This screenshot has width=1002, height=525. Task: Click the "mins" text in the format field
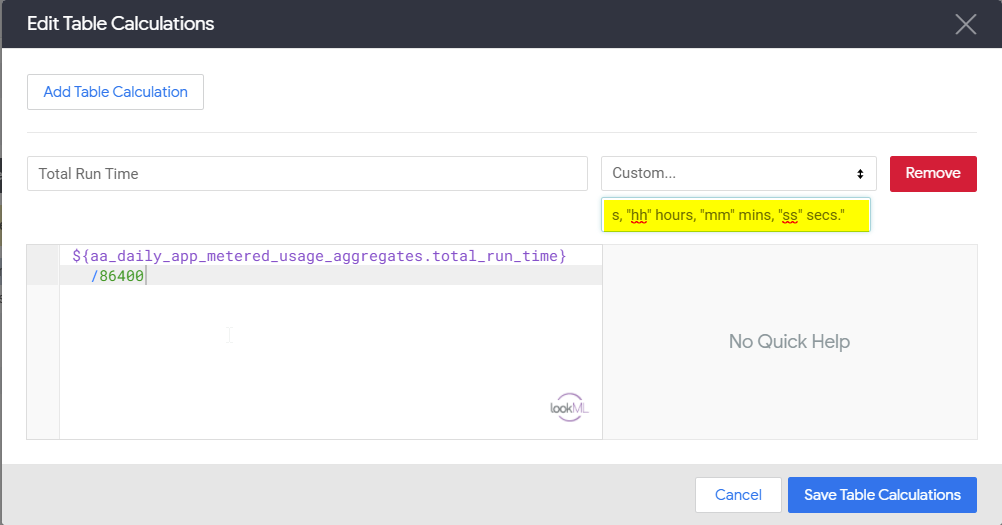[755, 215]
